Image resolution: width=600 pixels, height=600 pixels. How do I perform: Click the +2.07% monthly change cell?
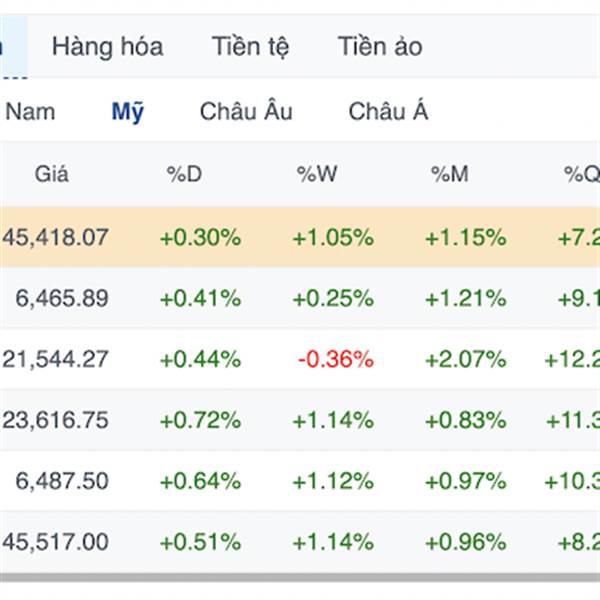(466, 359)
